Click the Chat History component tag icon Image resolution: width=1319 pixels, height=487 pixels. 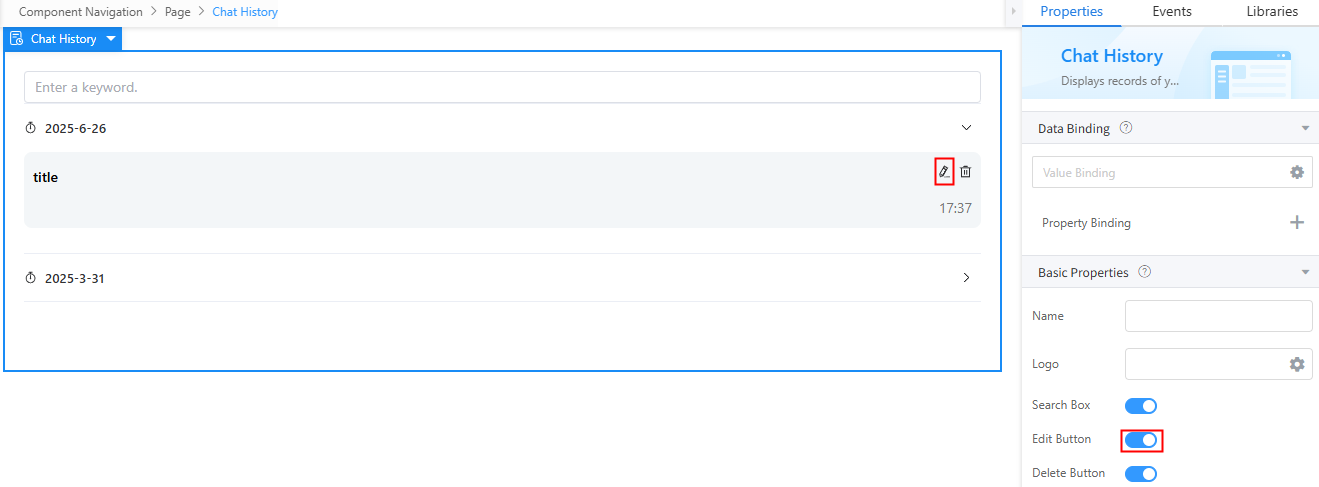click(x=16, y=39)
